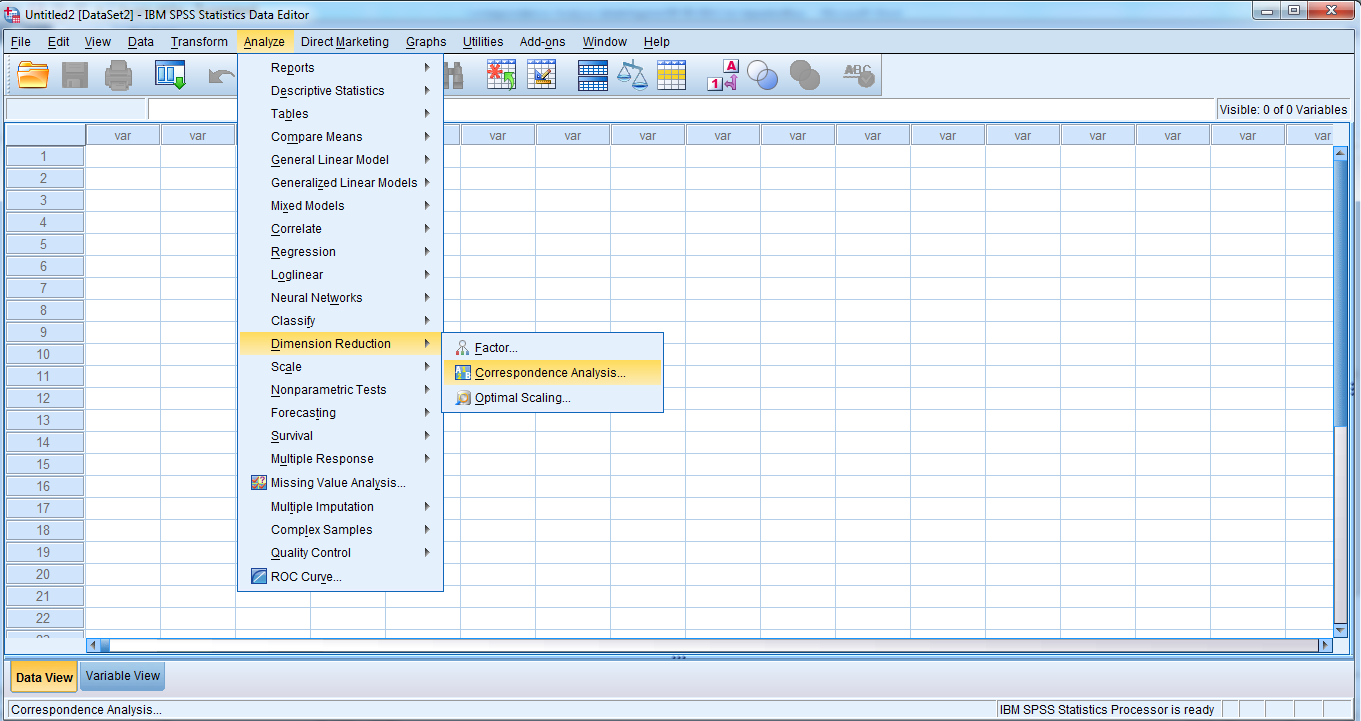Select row header 10

coord(44,354)
